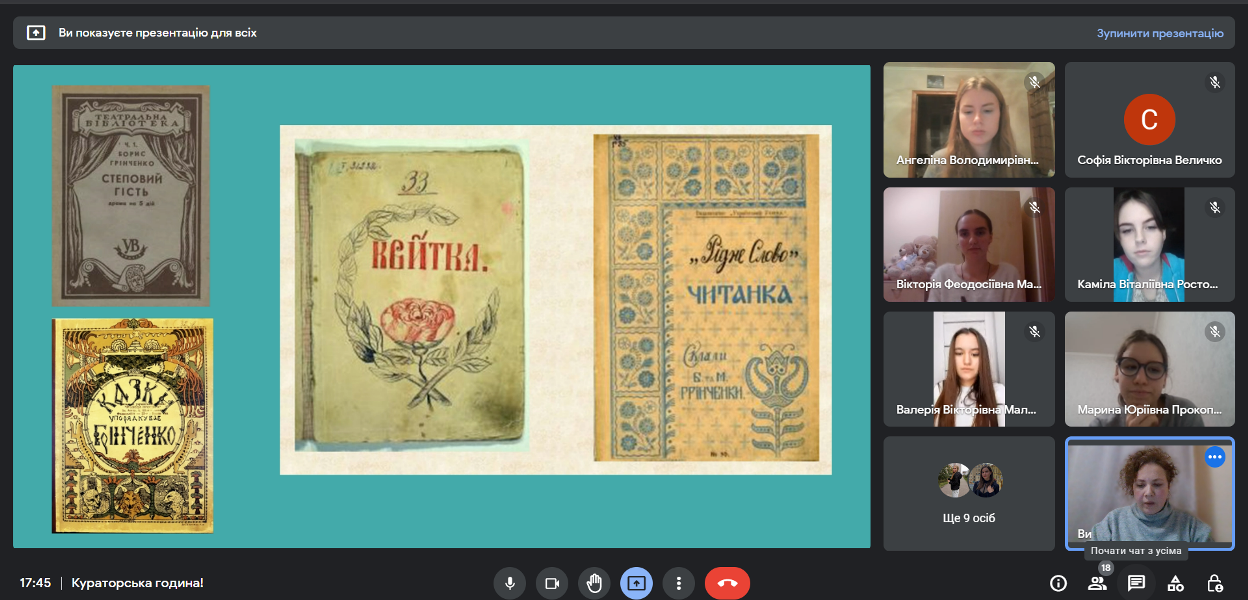The image size is (1248, 600).
Task: Toggle the microphone button
Action: pyautogui.click(x=510, y=583)
